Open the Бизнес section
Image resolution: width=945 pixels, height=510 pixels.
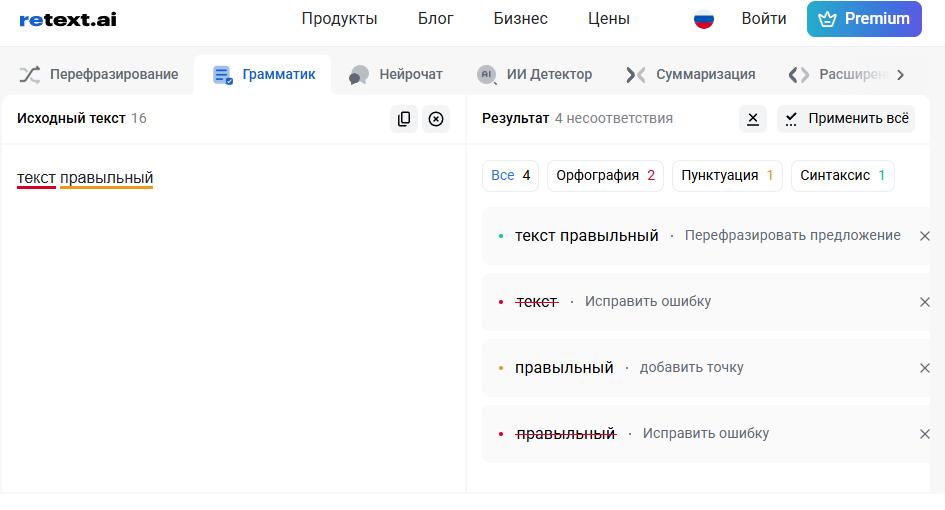[x=521, y=19]
